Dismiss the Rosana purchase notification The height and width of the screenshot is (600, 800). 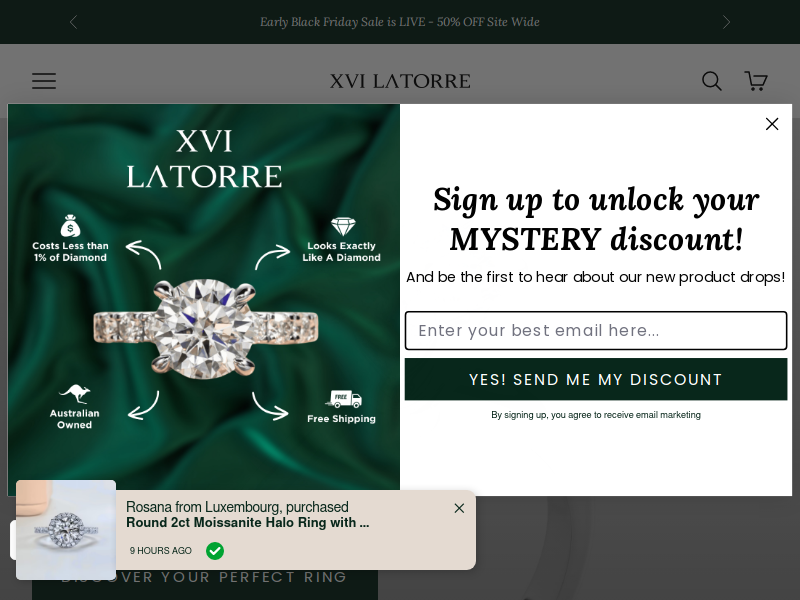[x=459, y=508]
